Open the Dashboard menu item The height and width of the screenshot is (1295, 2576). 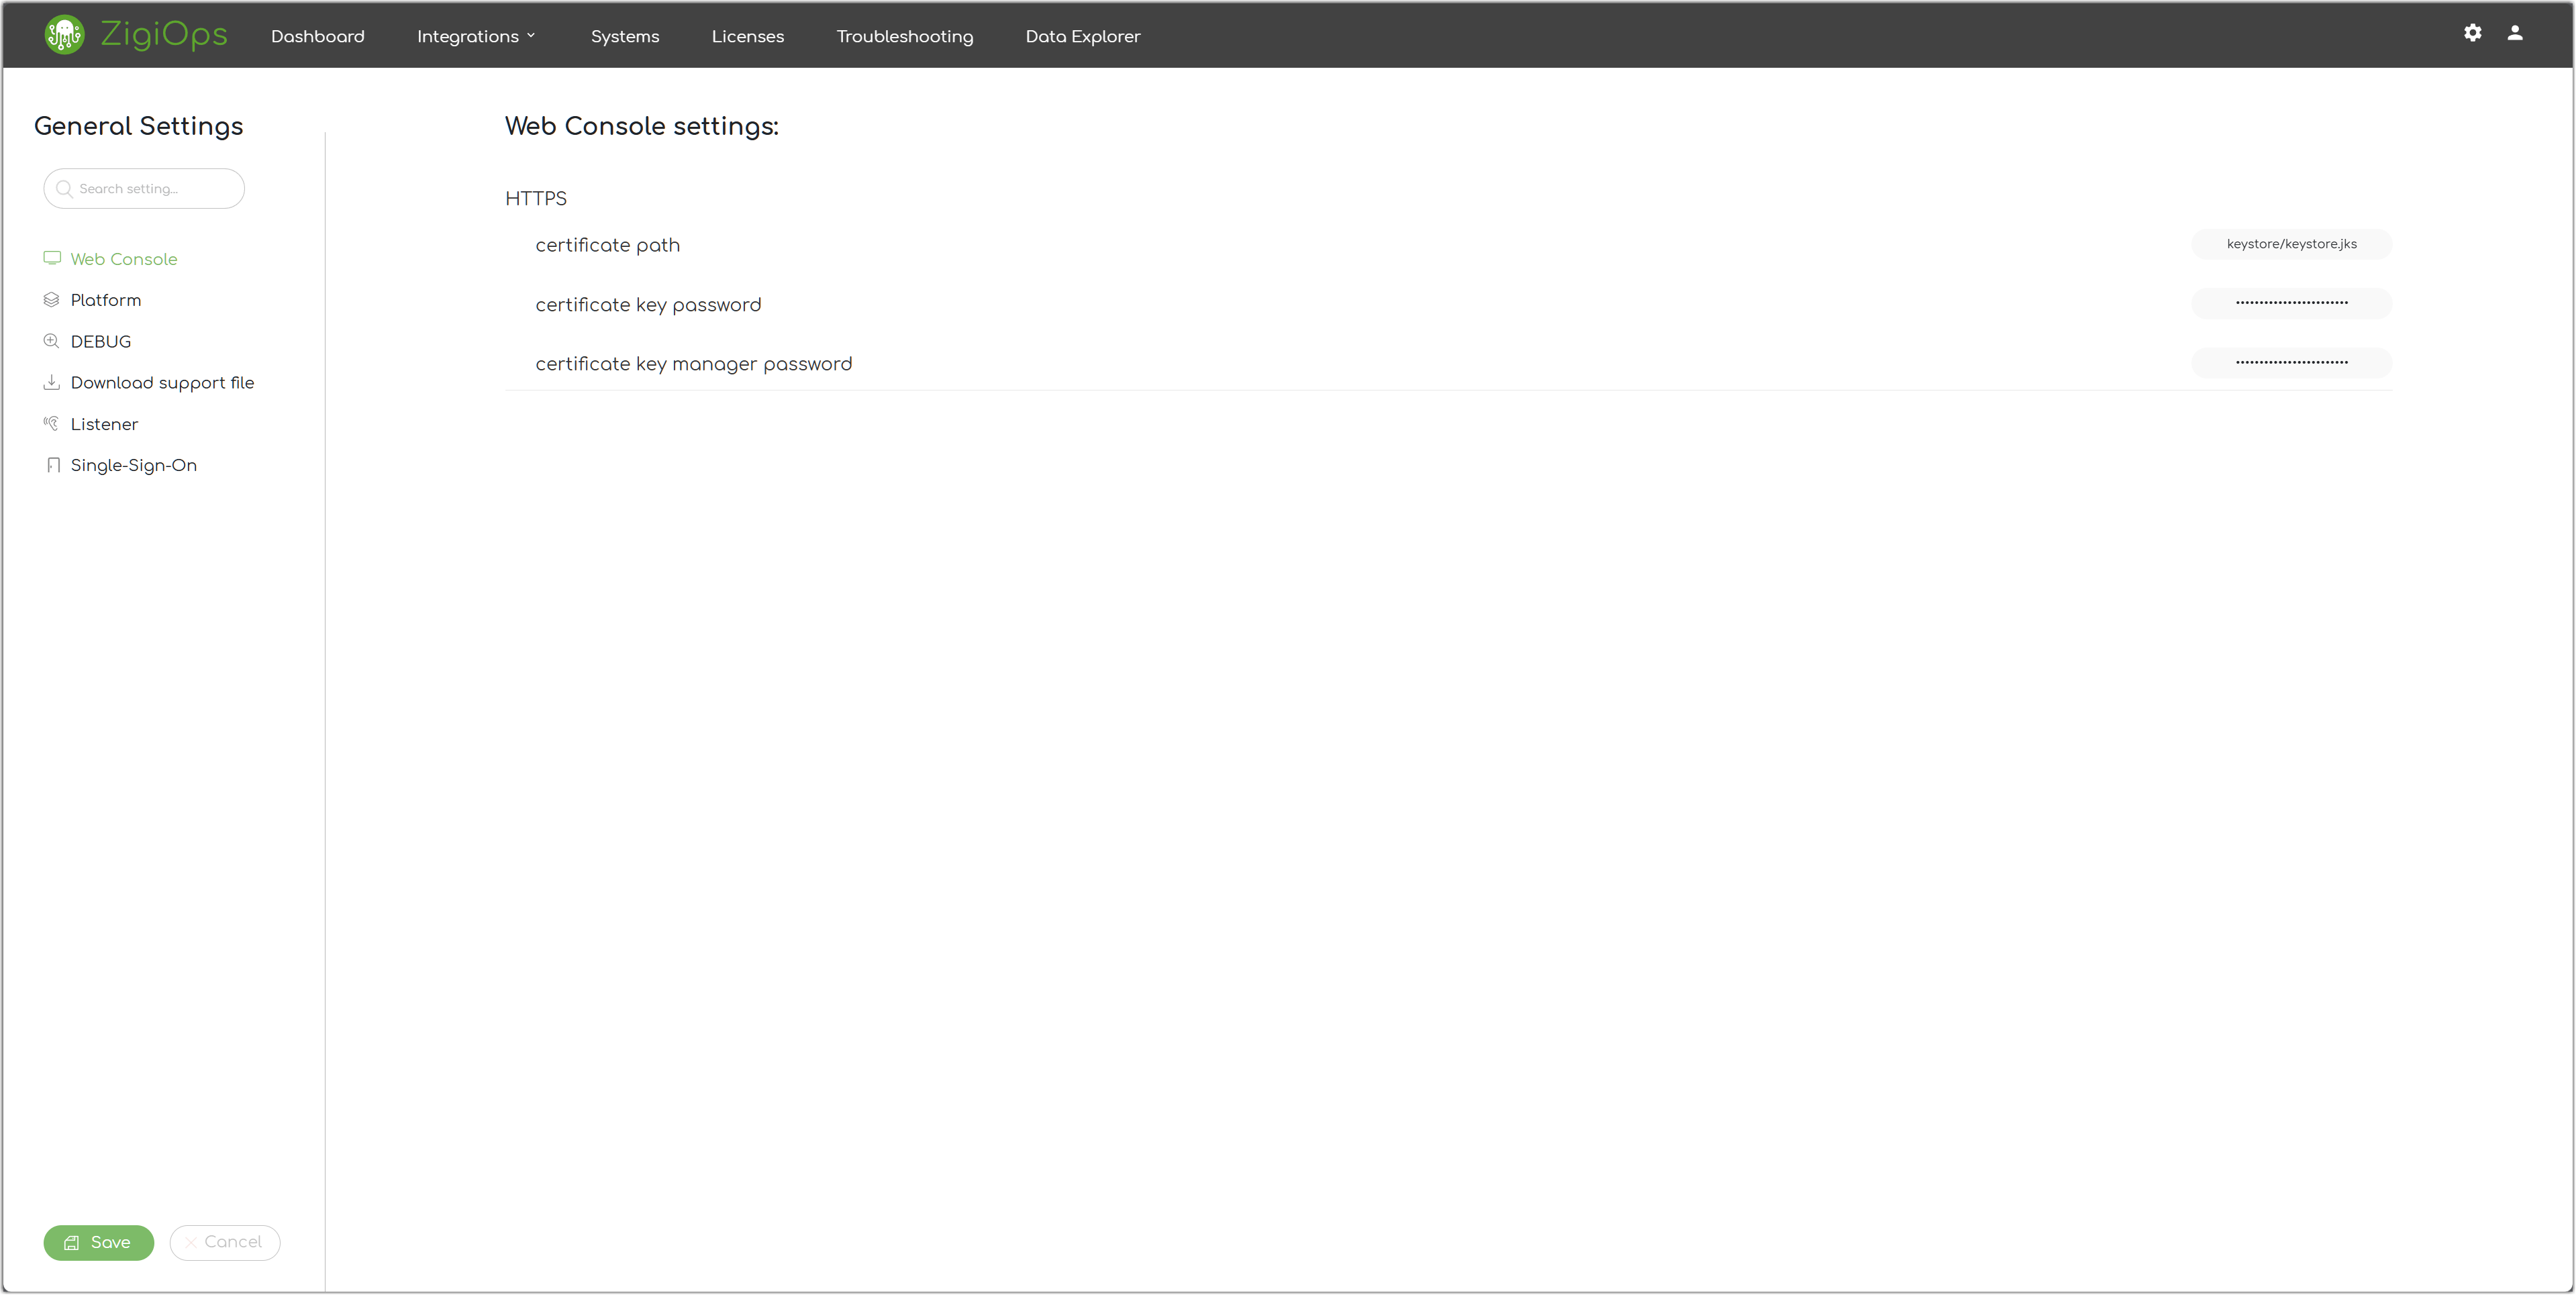click(x=317, y=36)
